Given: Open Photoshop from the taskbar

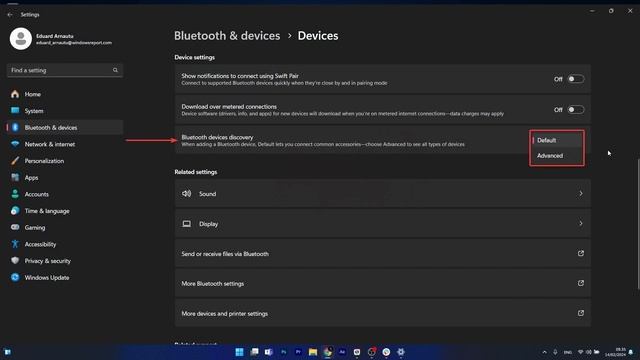Looking at the screenshot, I should pos(283,352).
